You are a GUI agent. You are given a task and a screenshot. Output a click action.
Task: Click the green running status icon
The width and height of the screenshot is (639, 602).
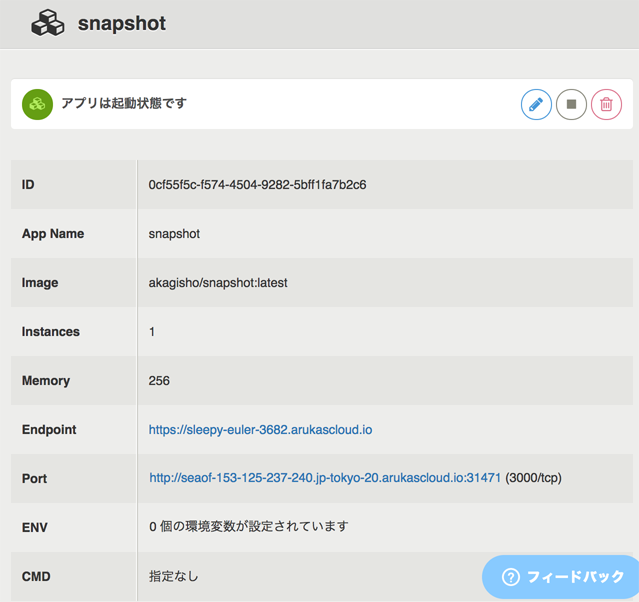click(37, 104)
